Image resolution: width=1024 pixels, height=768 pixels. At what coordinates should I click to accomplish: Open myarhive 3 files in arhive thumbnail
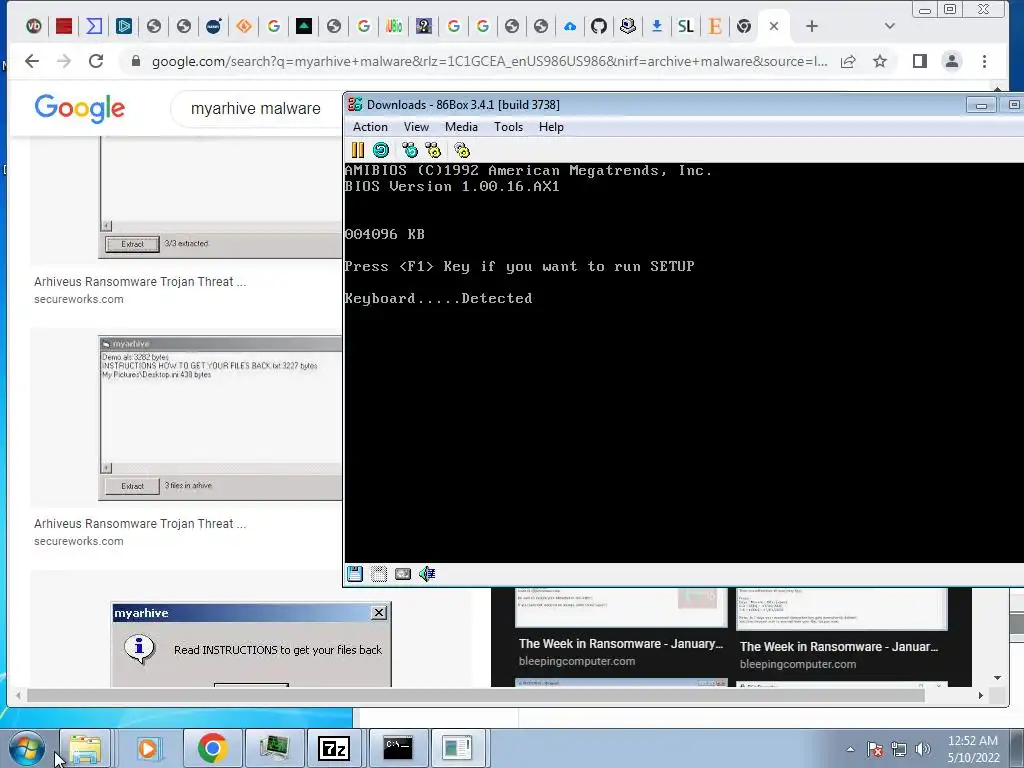pyautogui.click(x=220, y=418)
